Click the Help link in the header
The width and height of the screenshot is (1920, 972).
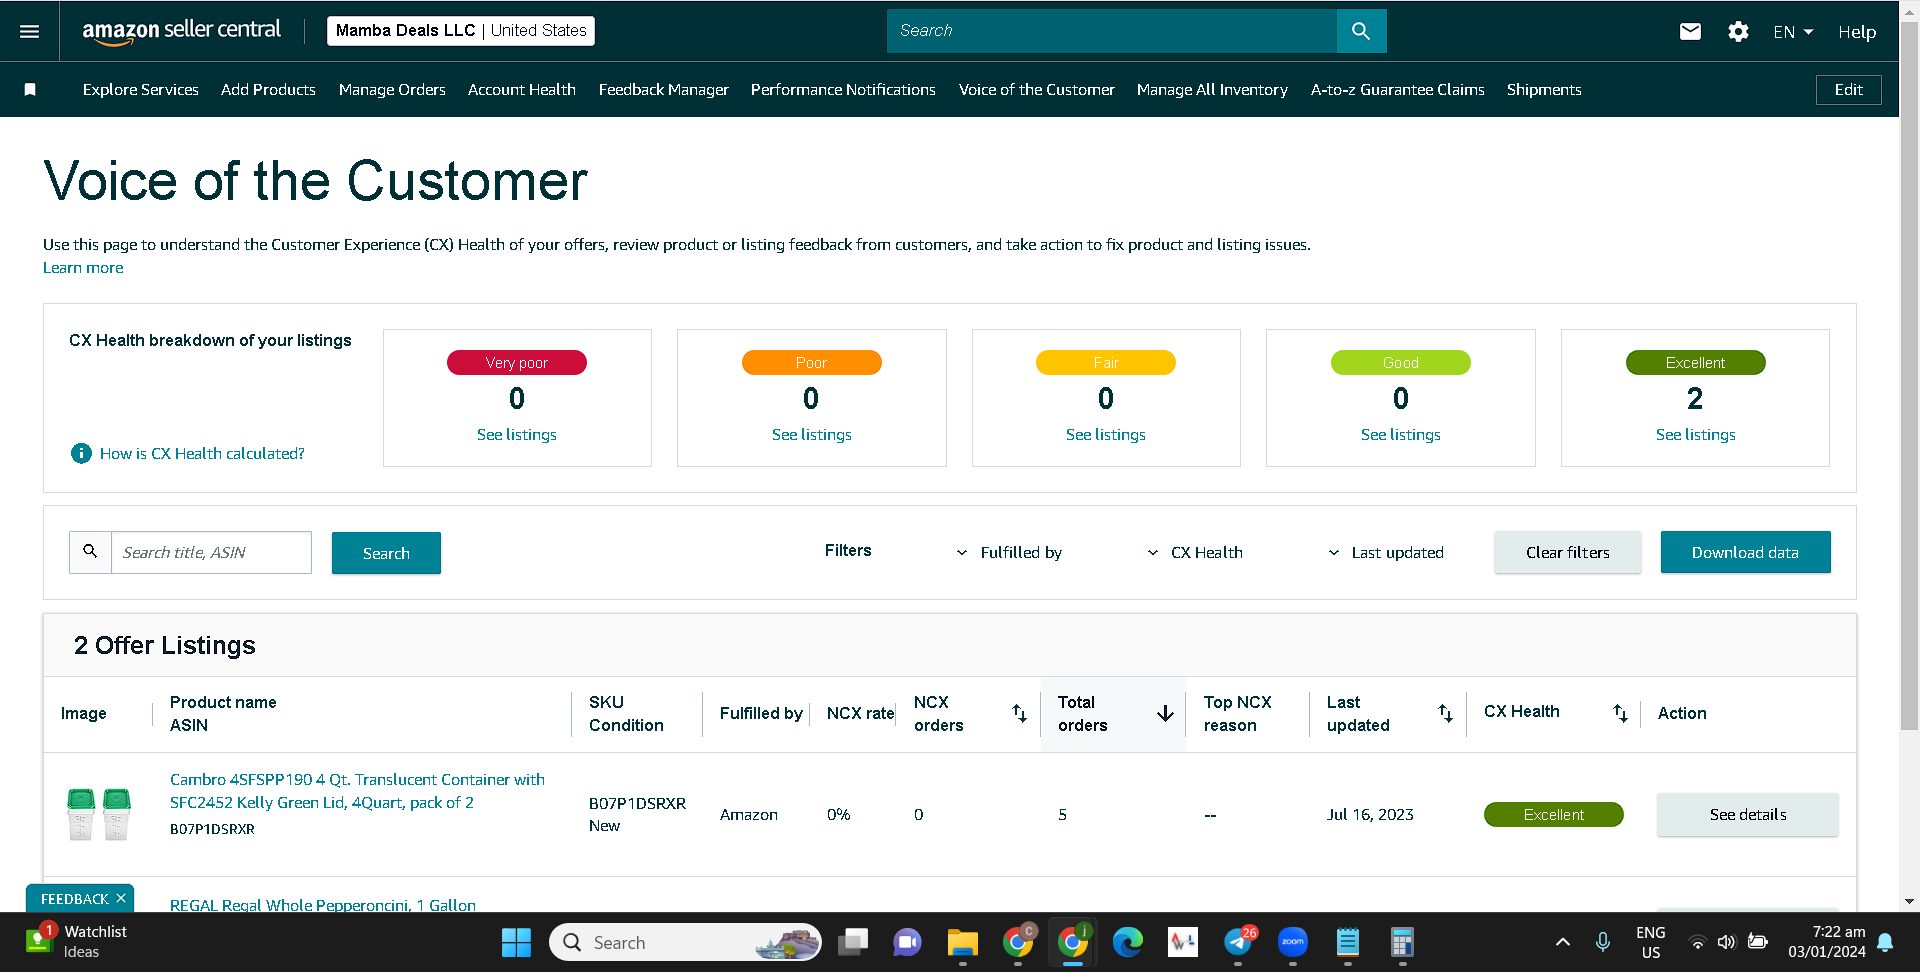click(x=1857, y=32)
